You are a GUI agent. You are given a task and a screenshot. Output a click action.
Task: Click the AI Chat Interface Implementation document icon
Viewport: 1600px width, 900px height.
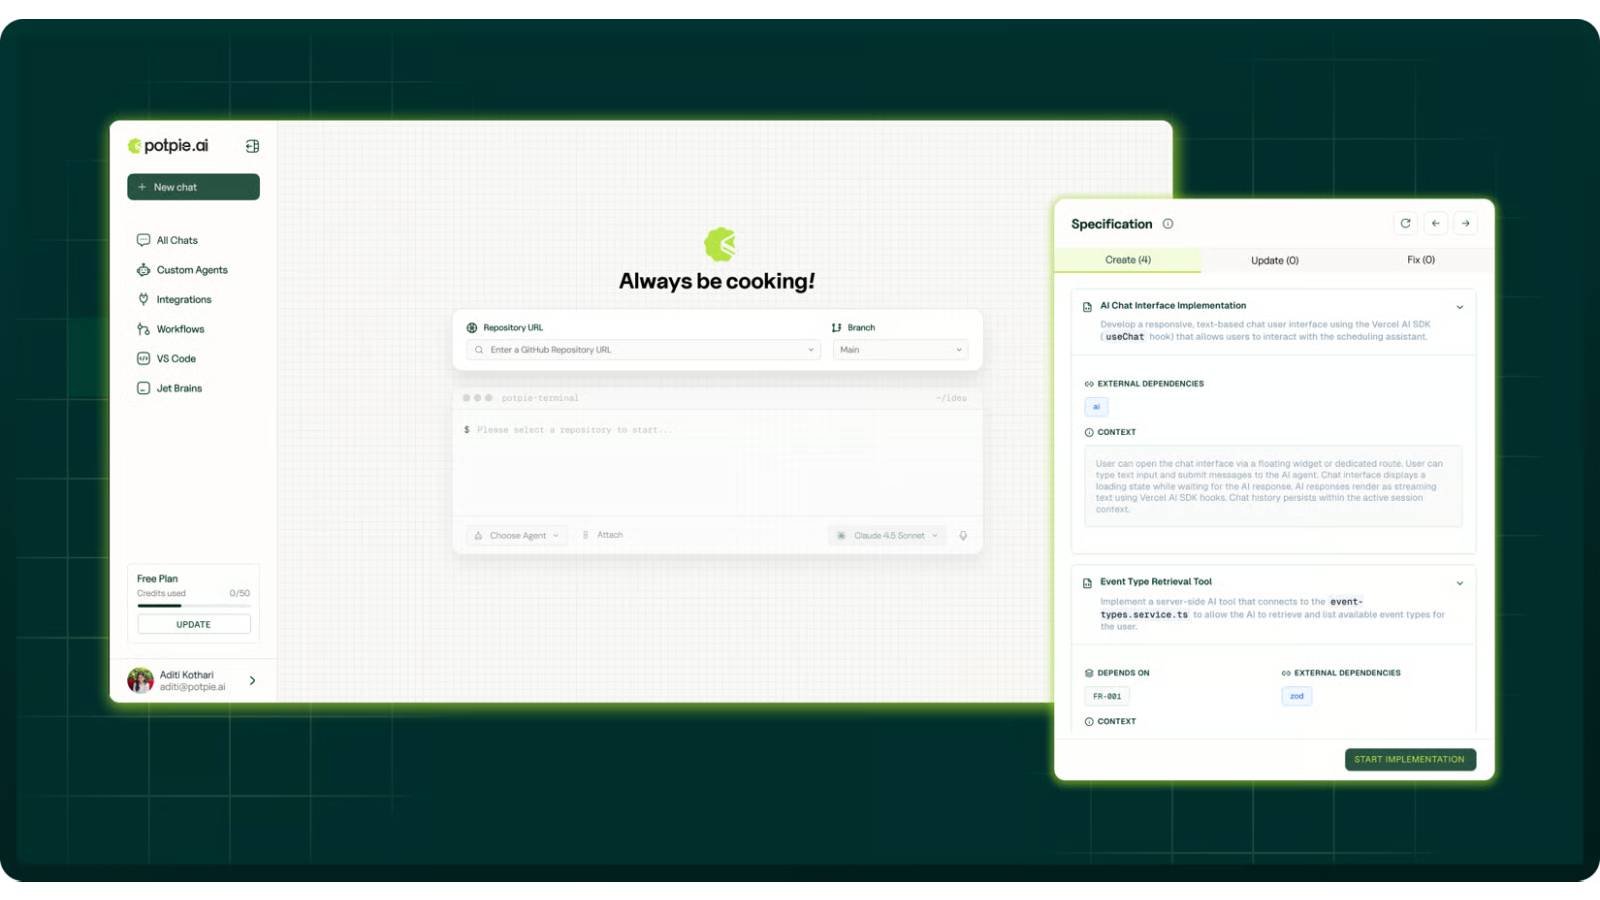1087,307
